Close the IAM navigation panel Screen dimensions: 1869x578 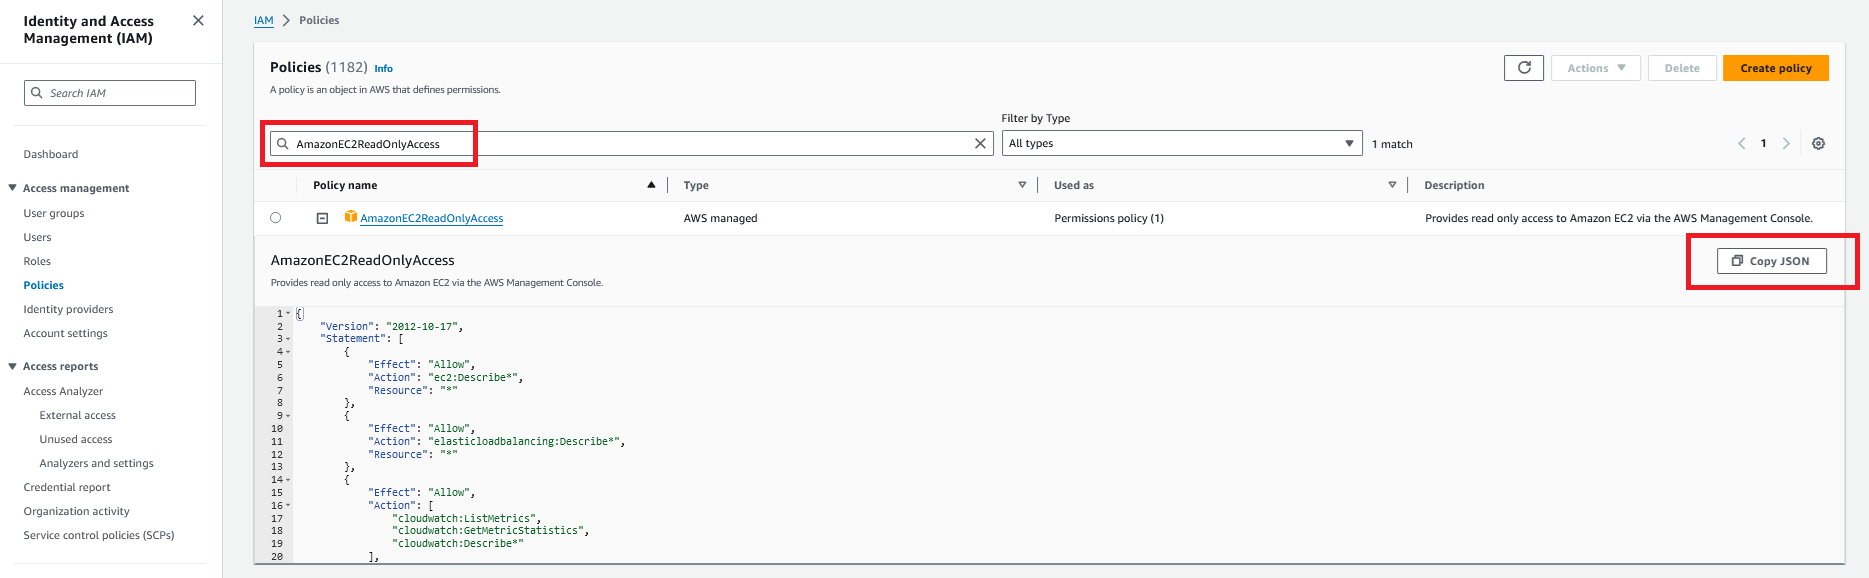point(198,20)
